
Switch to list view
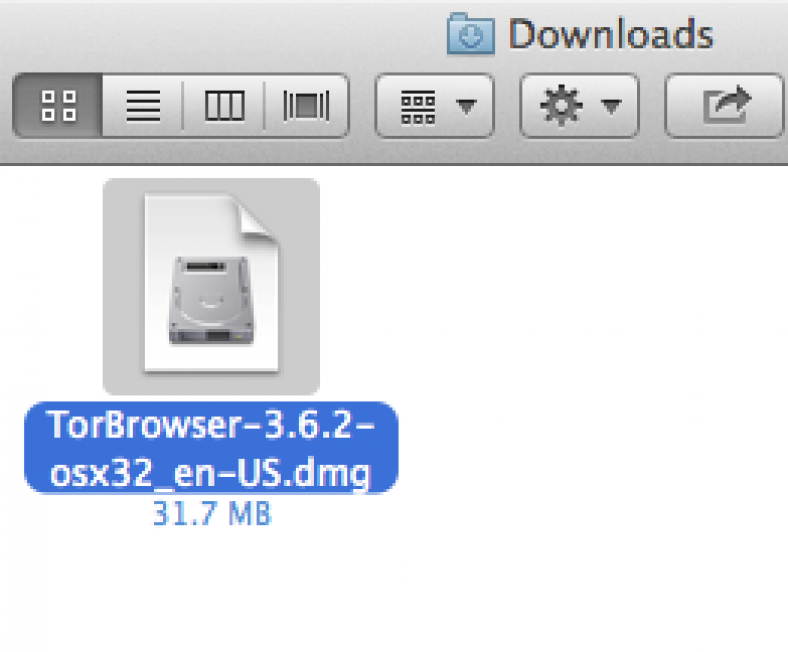(x=143, y=106)
